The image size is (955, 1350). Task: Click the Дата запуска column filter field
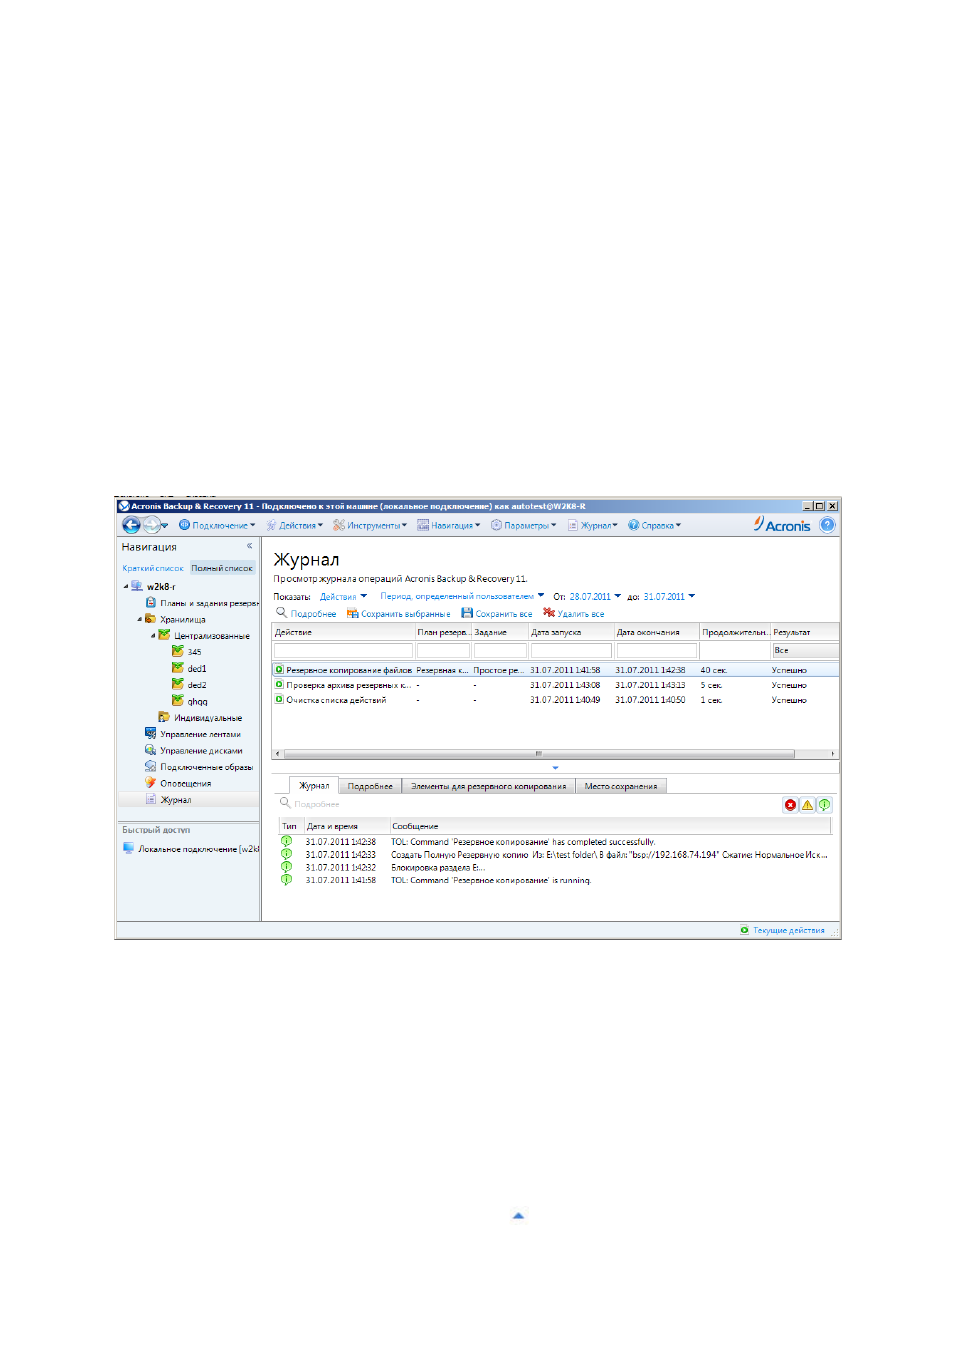click(571, 650)
